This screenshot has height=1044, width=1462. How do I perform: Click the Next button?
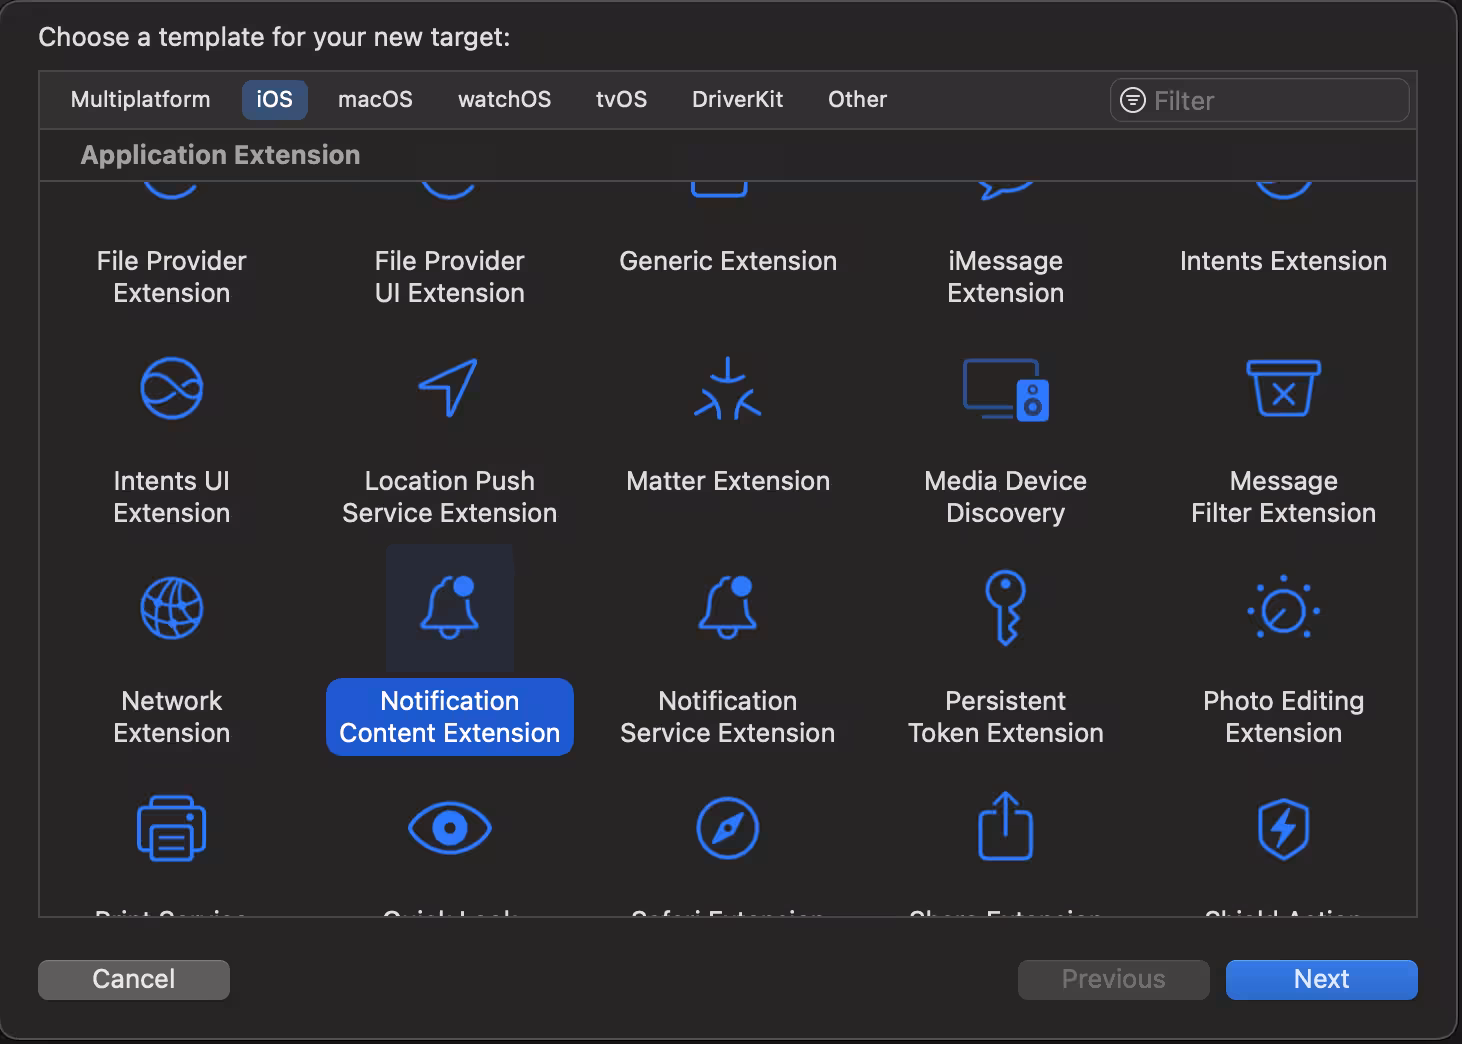[1321, 979]
